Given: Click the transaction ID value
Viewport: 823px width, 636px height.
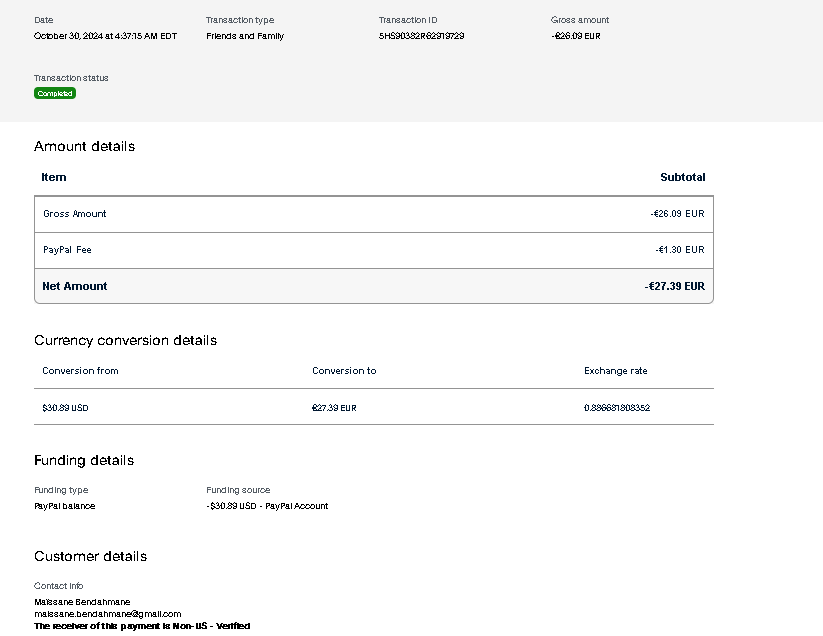Looking at the screenshot, I should coord(421,36).
